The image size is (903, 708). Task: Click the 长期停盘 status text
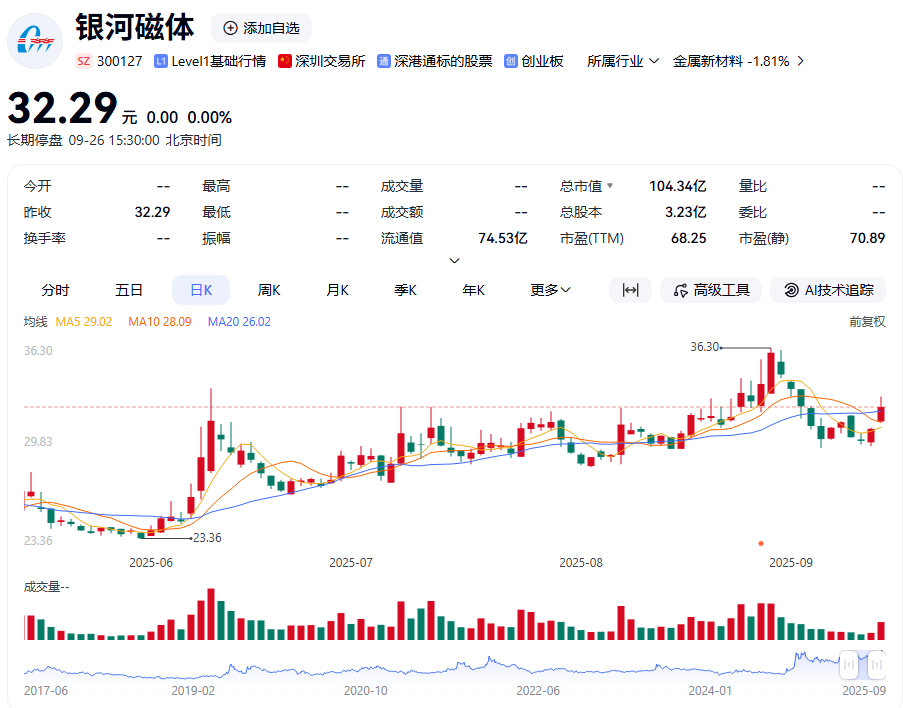click(x=35, y=140)
